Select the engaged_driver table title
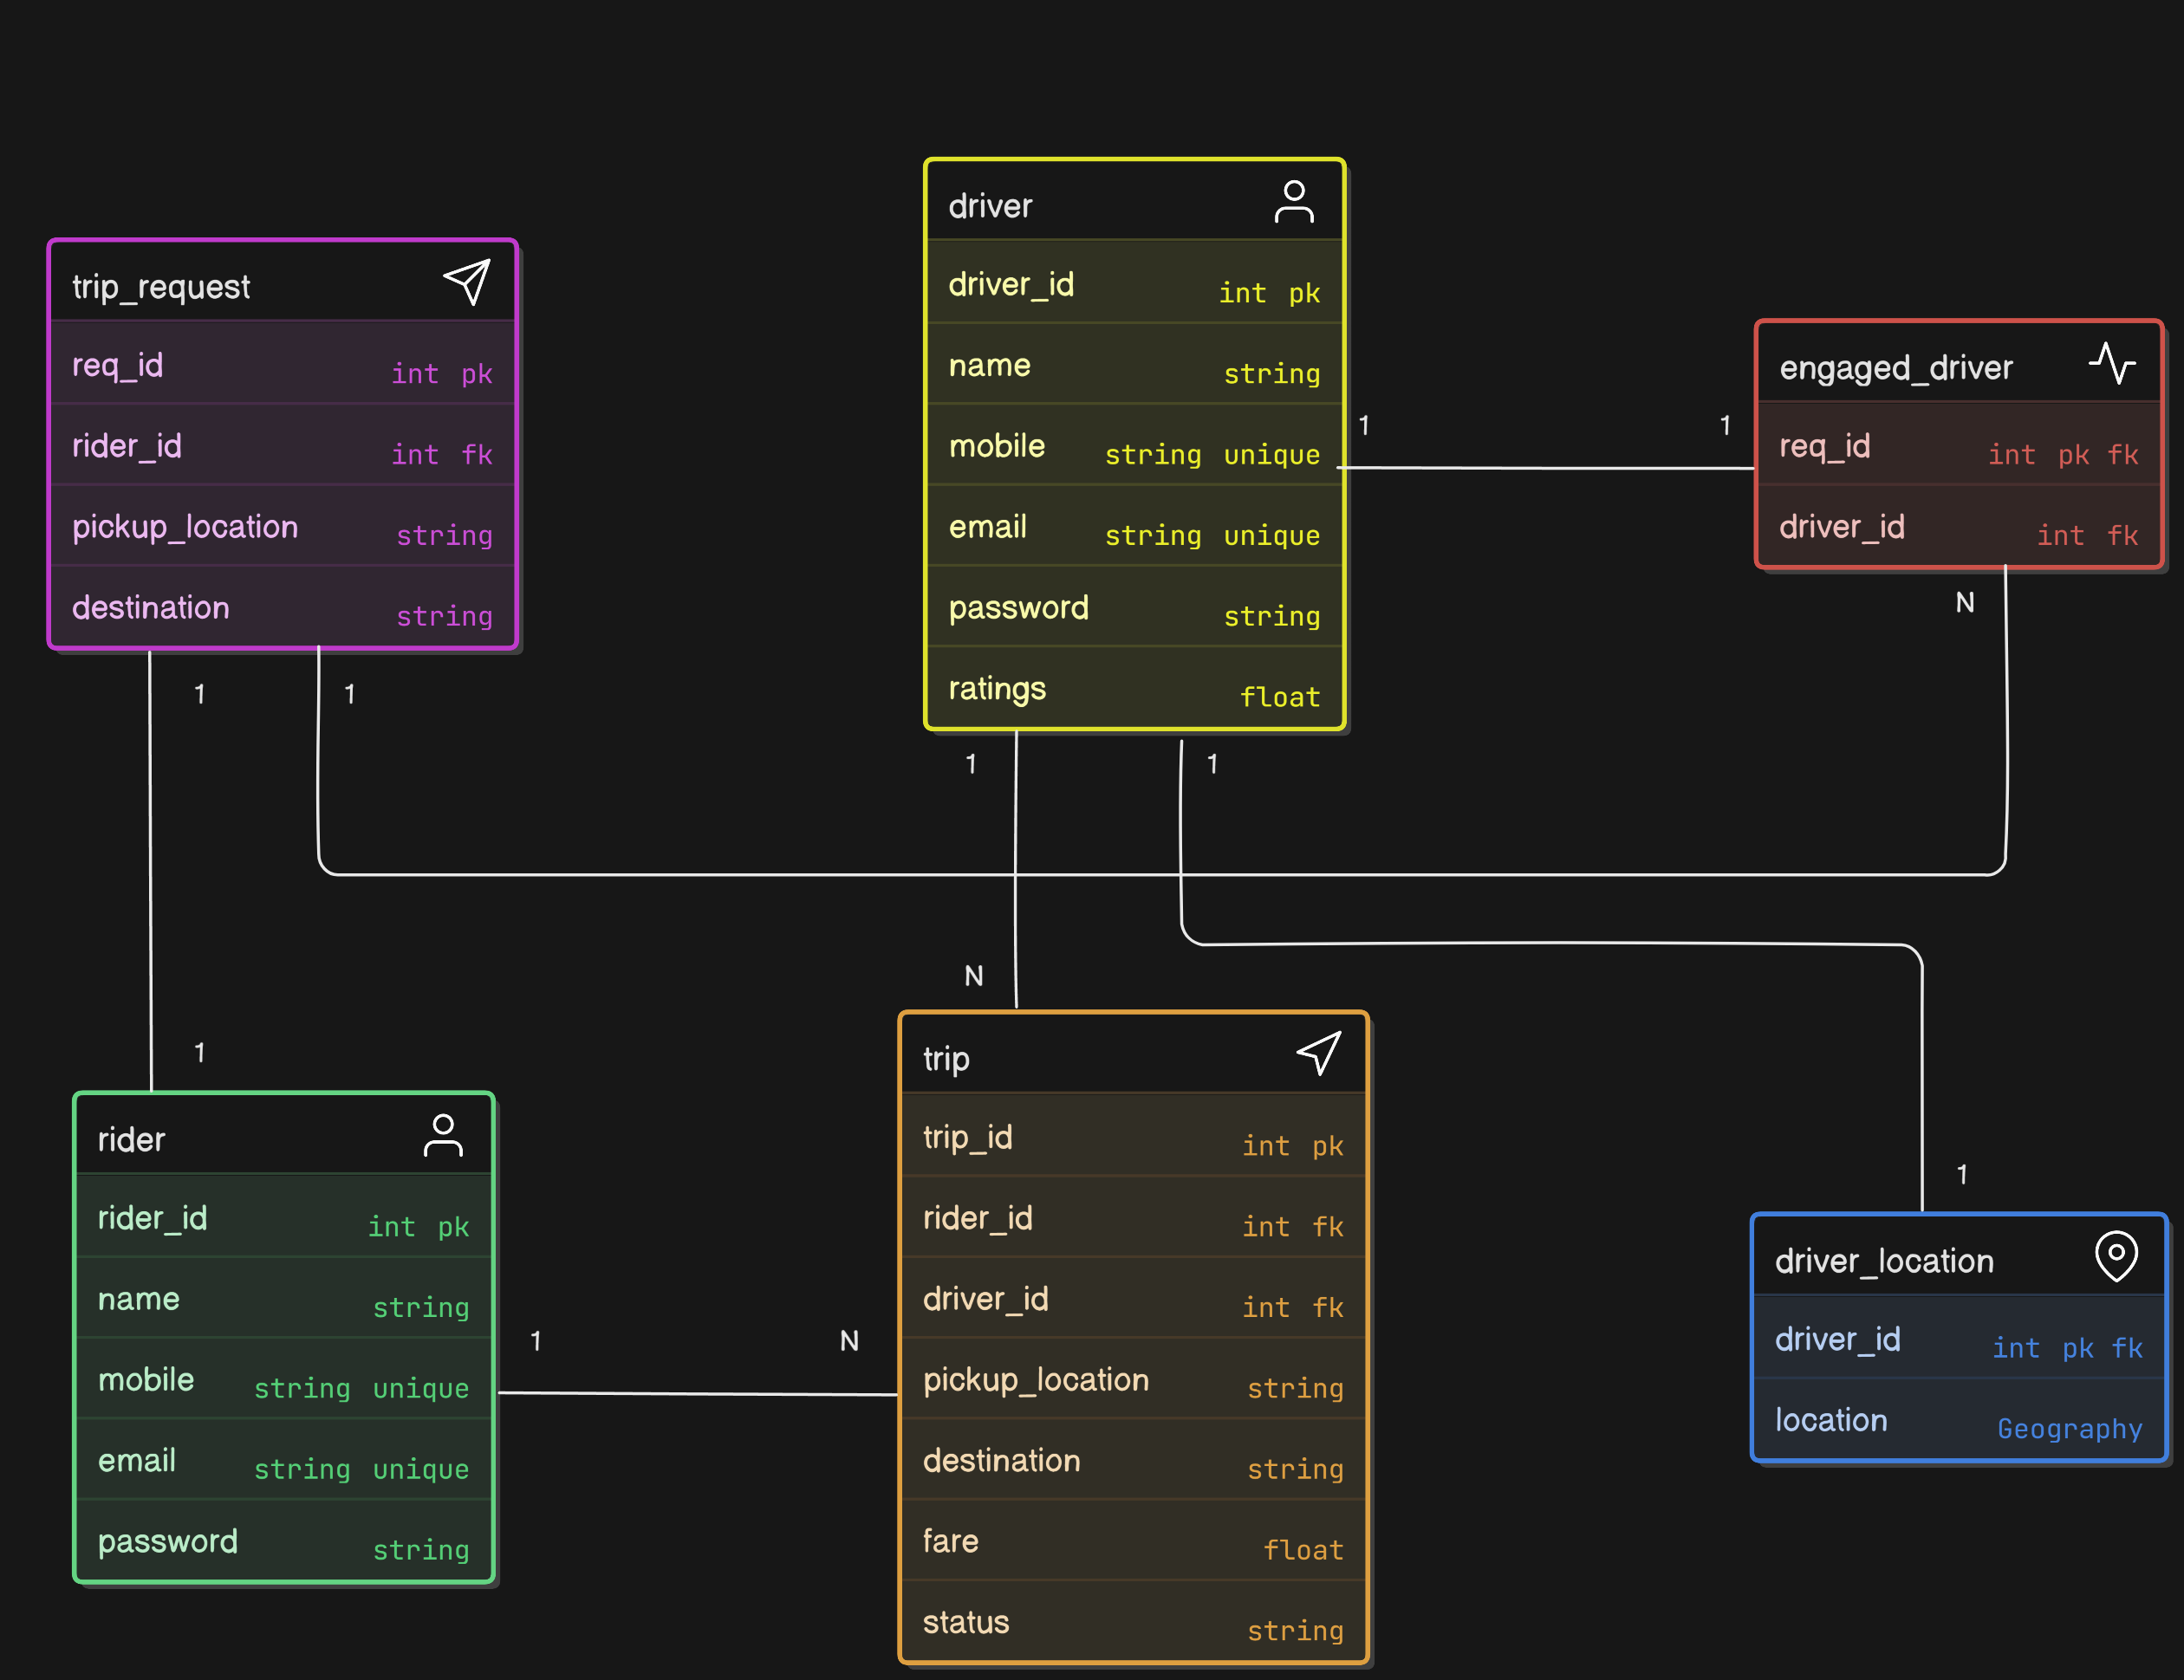 (1896, 368)
